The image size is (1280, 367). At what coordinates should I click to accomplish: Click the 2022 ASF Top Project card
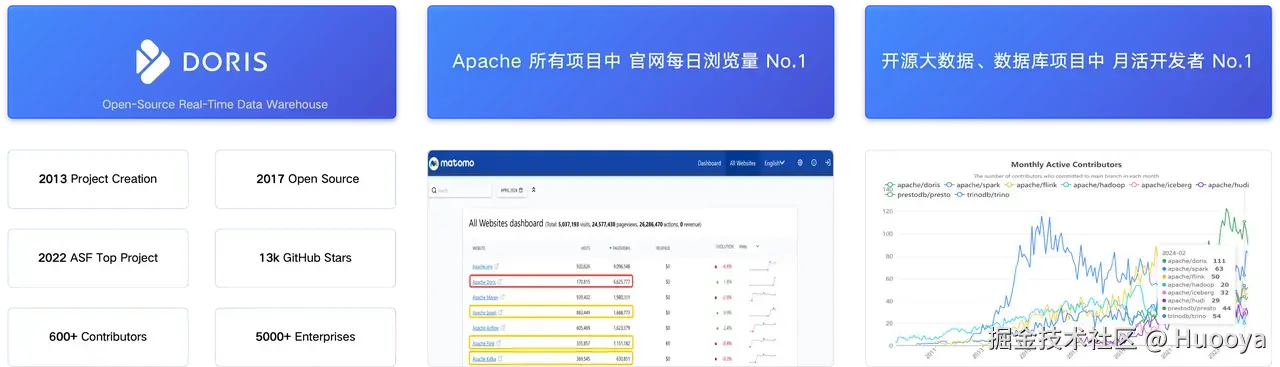[98, 258]
